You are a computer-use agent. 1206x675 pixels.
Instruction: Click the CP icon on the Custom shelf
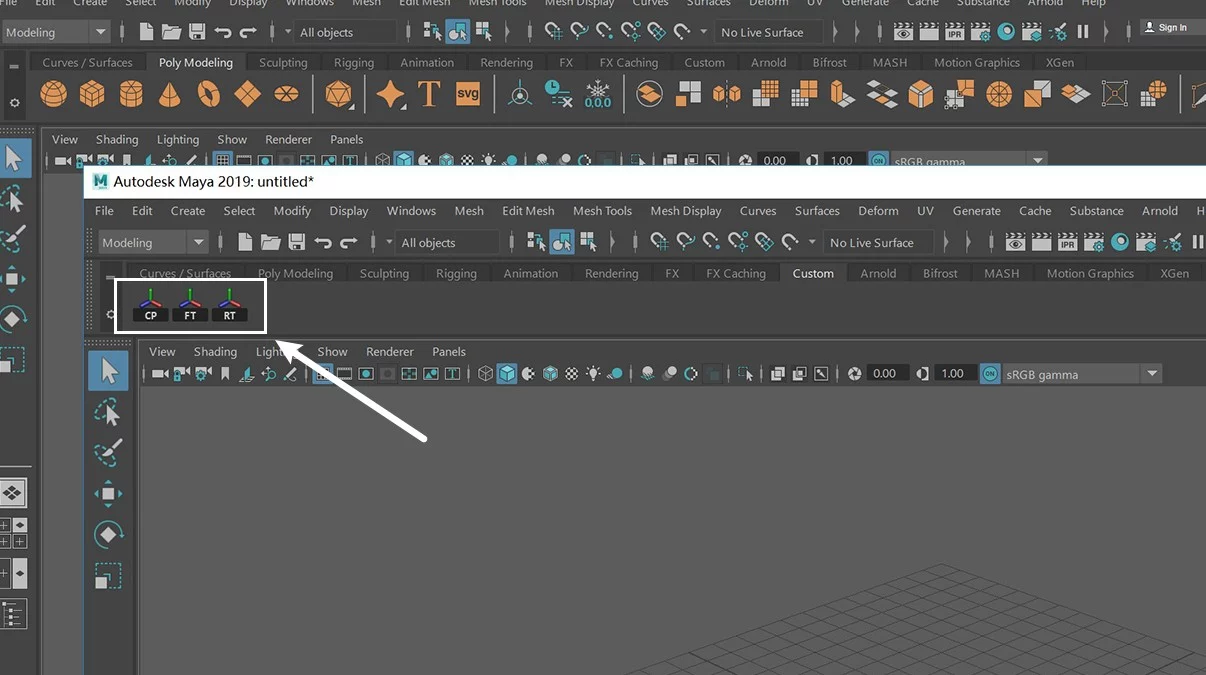pyautogui.click(x=151, y=305)
